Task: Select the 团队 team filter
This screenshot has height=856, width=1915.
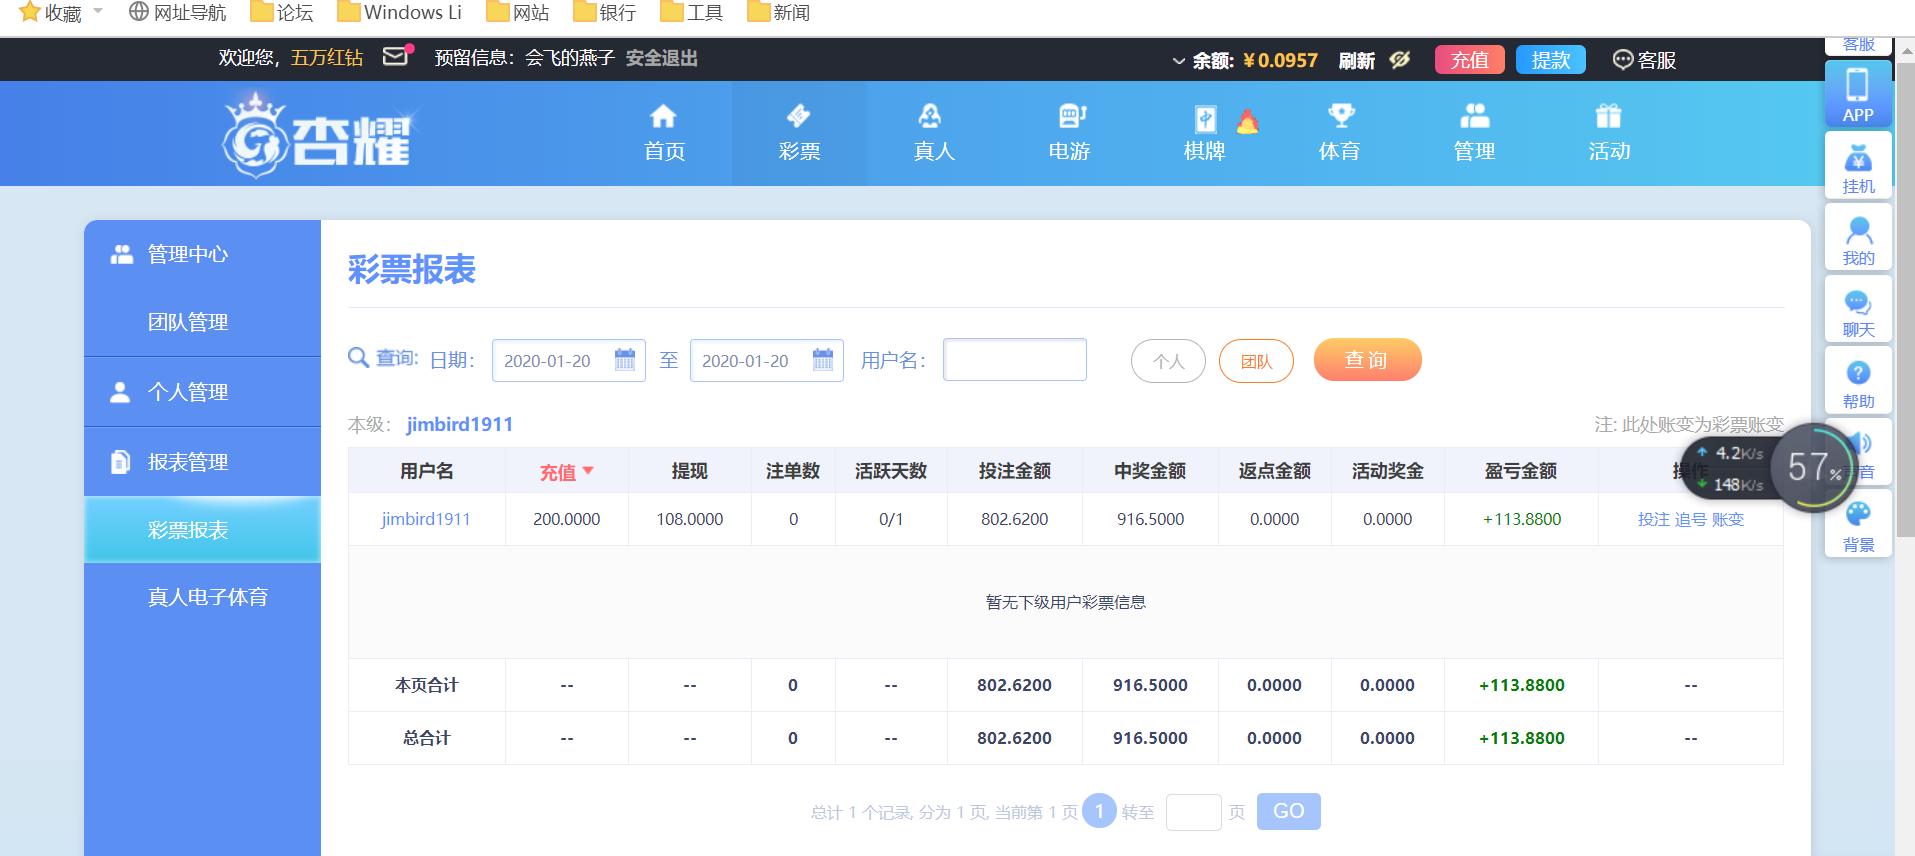Action: point(1256,361)
